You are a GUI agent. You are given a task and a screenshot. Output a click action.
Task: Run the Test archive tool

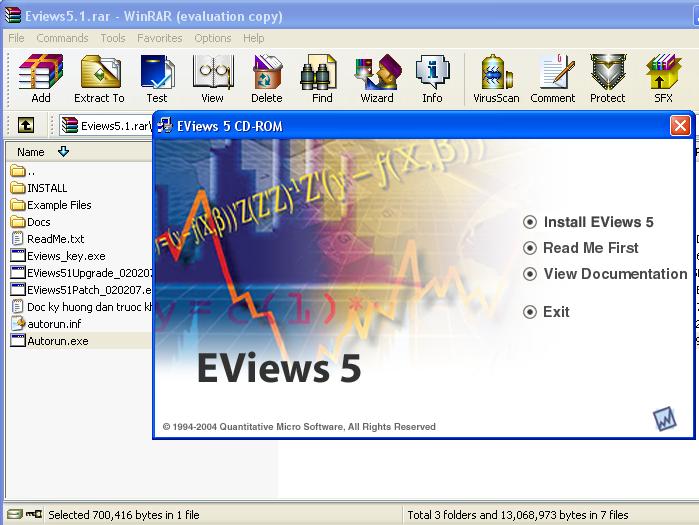(x=157, y=79)
